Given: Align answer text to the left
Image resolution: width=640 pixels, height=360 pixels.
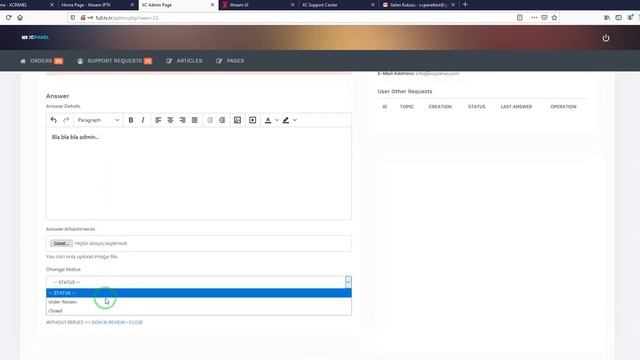Looking at the screenshot, I should 158,120.
